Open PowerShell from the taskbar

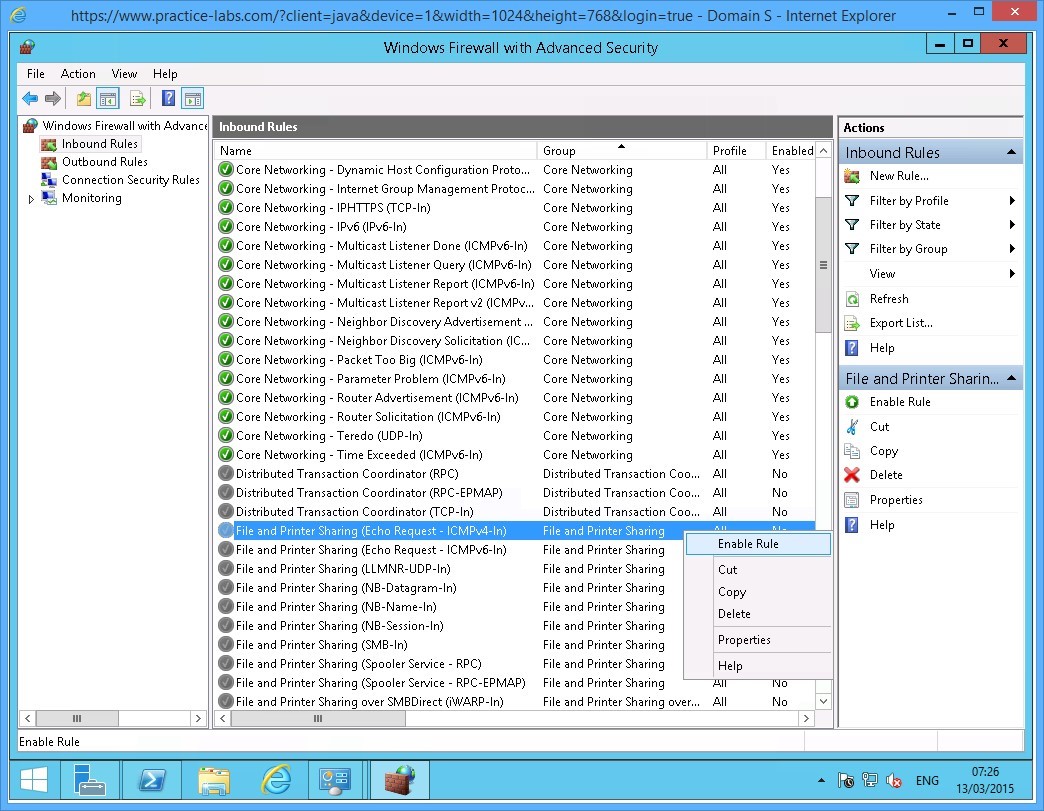point(152,780)
